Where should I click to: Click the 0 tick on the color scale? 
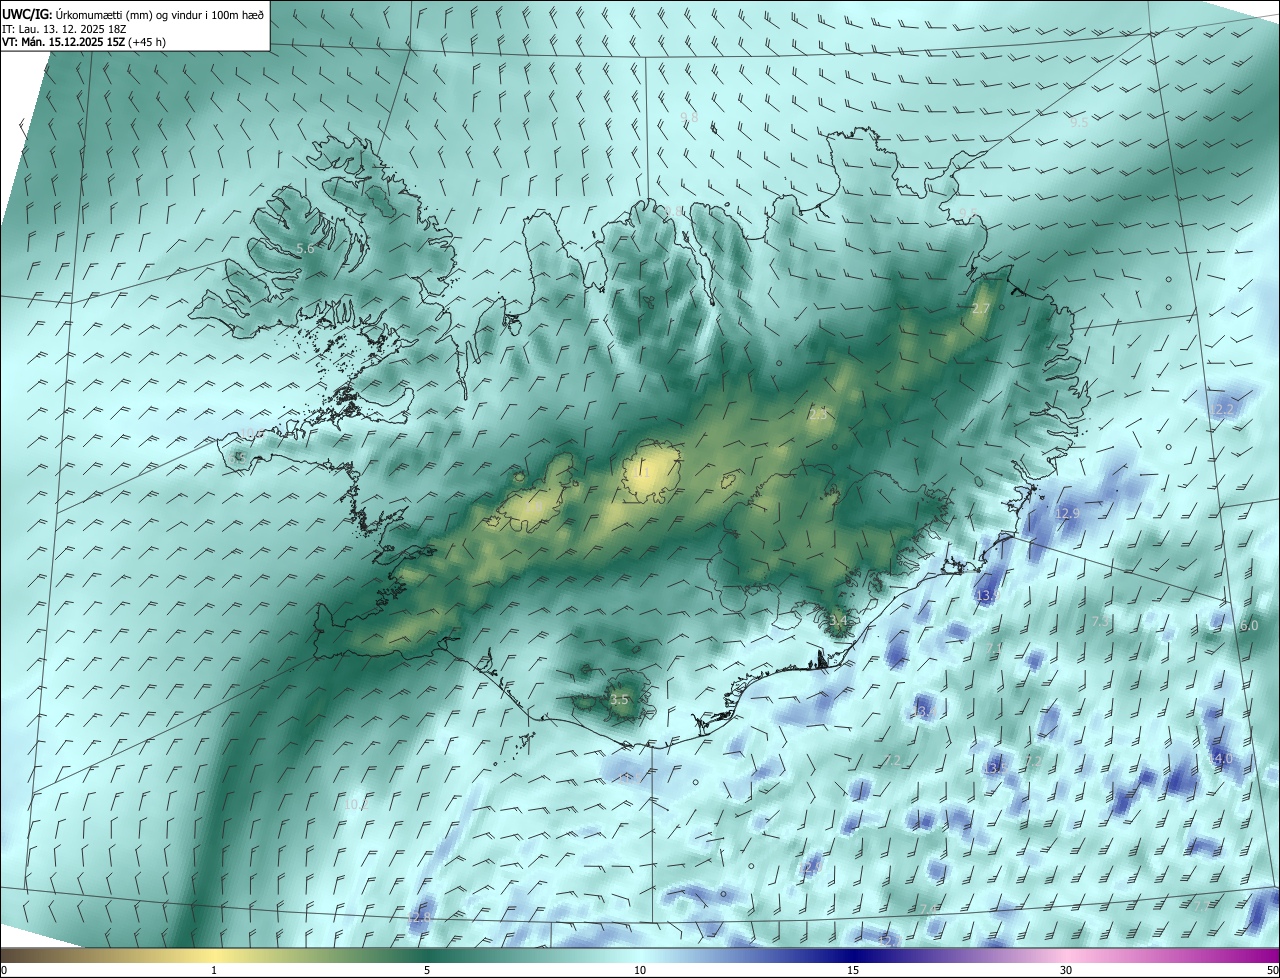[x=4, y=971]
